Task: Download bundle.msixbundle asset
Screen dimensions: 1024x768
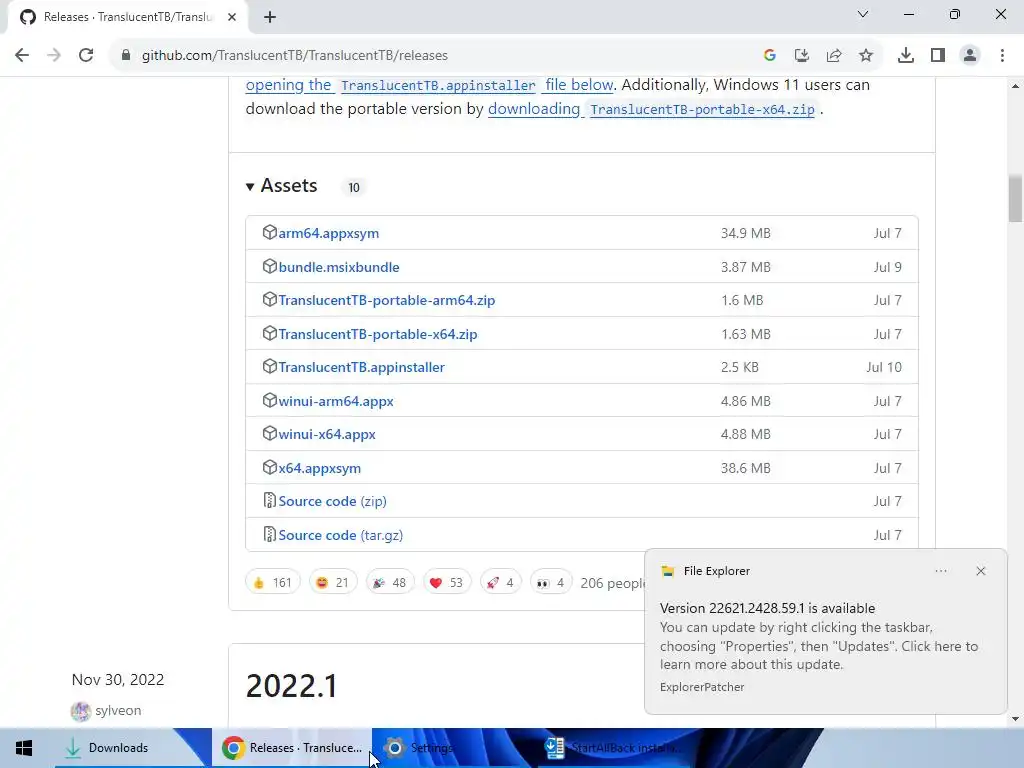Action: tap(339, 267)
